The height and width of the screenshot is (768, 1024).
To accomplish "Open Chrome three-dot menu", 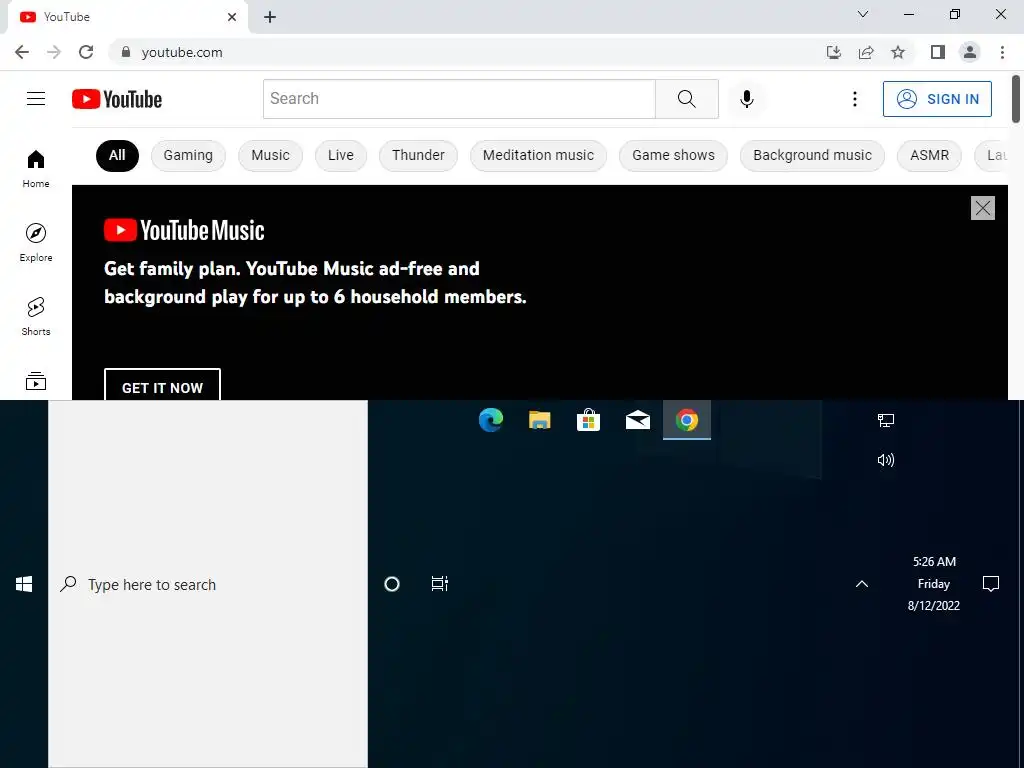I will 1002,52.
